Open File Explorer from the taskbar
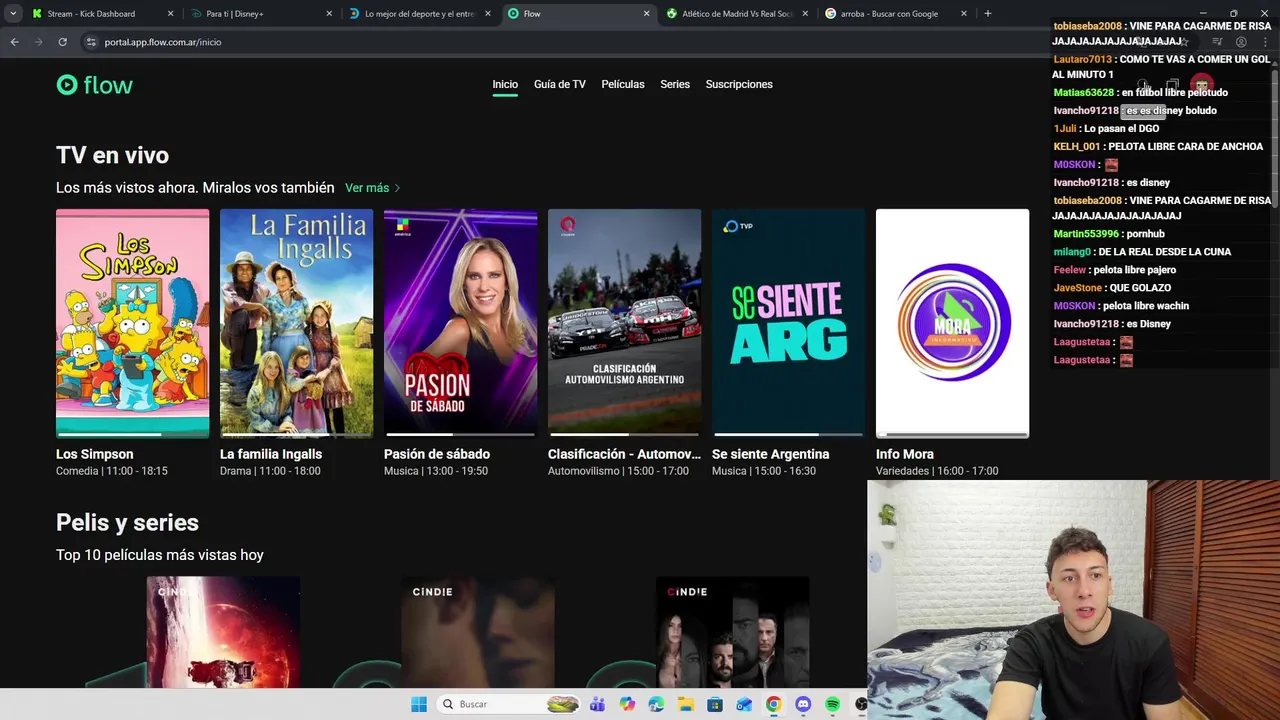Viewport: 1280px width, 720px height. 686,704
